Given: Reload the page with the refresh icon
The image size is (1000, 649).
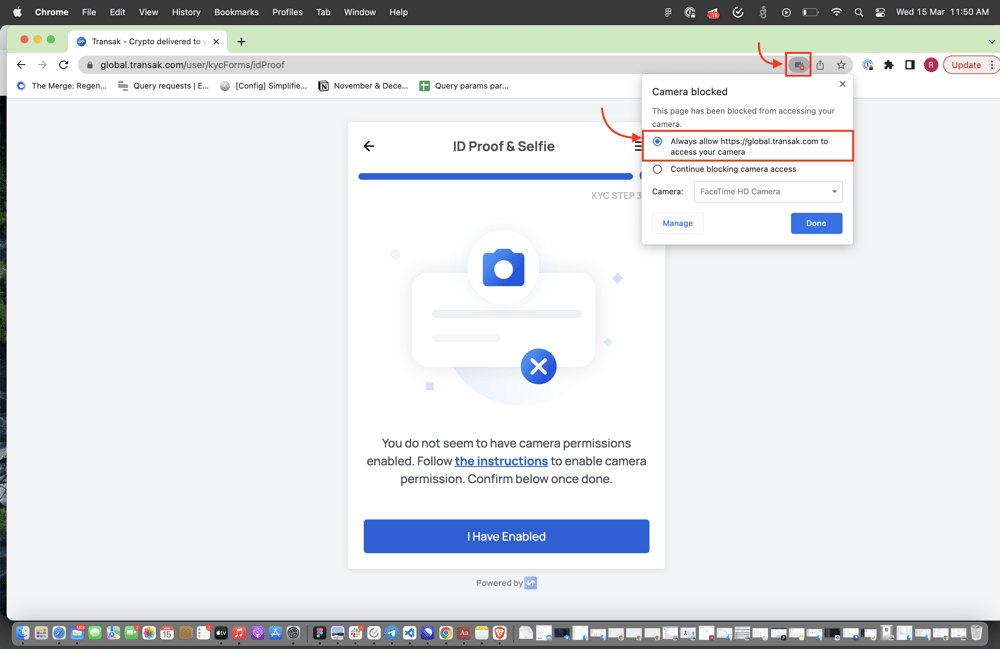Looking at the screenshot, I should pyautogui.click(x=63, y=65).
